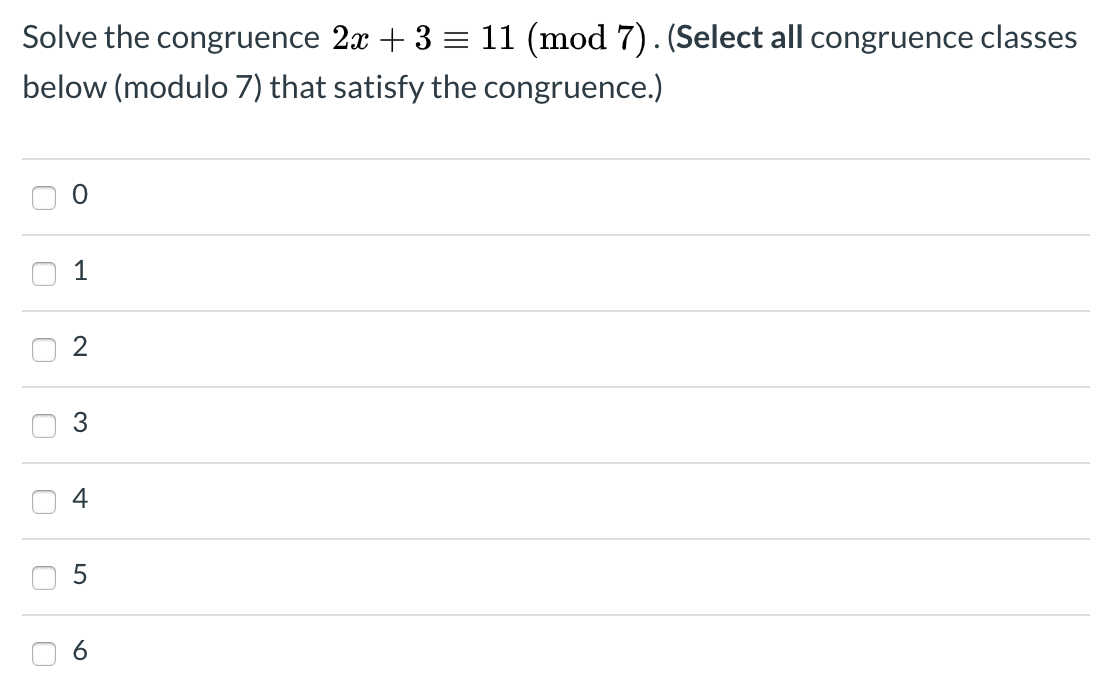The height and width of the screenshot is (694, 1112).
Task: Select the congruence class labeled 4
Action: 44,501
